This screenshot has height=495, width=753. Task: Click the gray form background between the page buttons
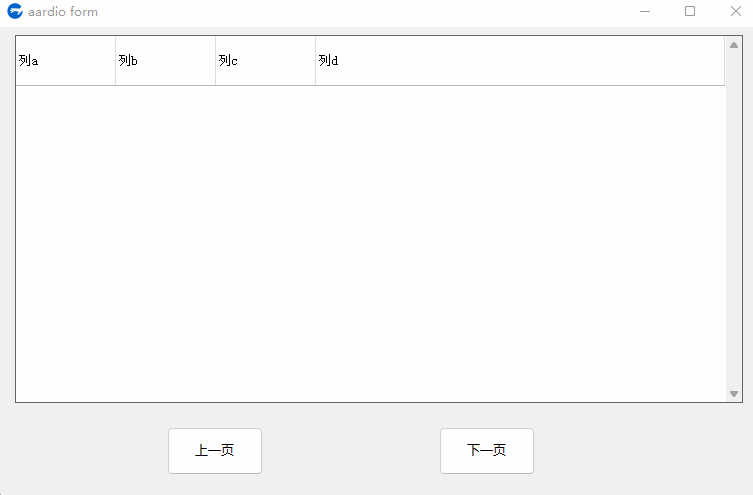pos(351,451)
